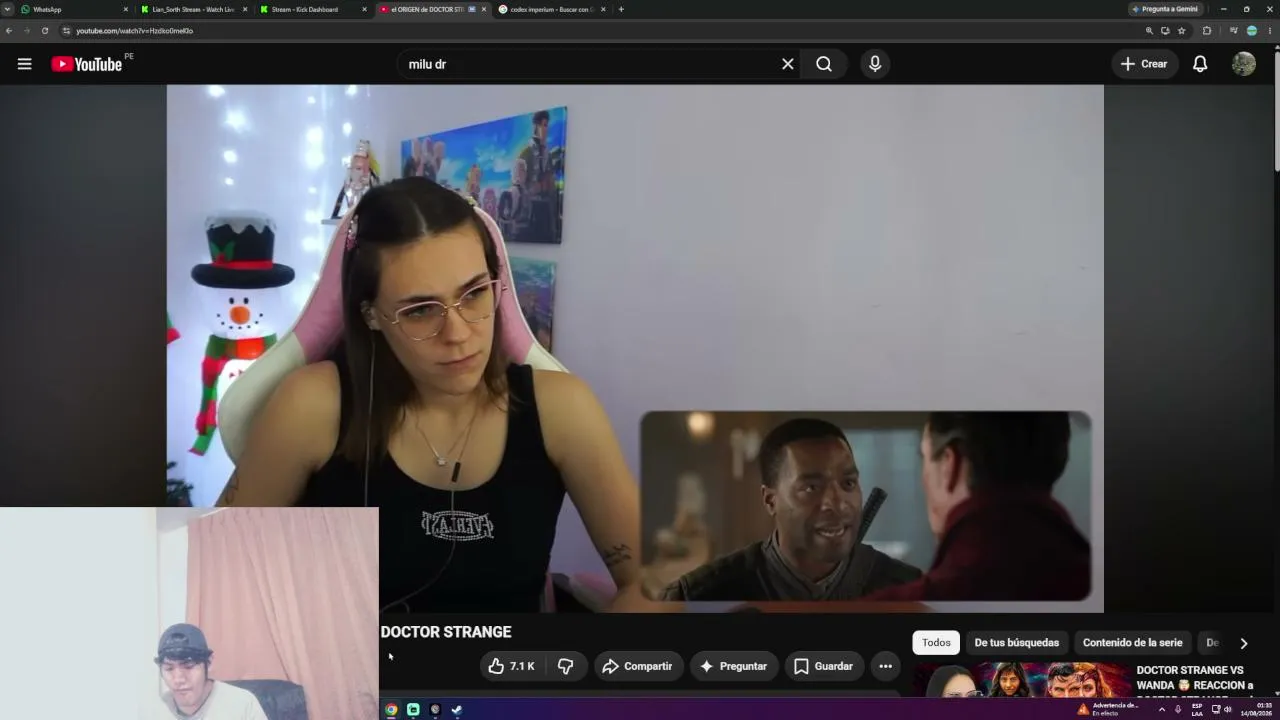Click the YouTube video player
Image resolution: width=1280 pixels, height=720 pixels.
(x=635, y=348)
